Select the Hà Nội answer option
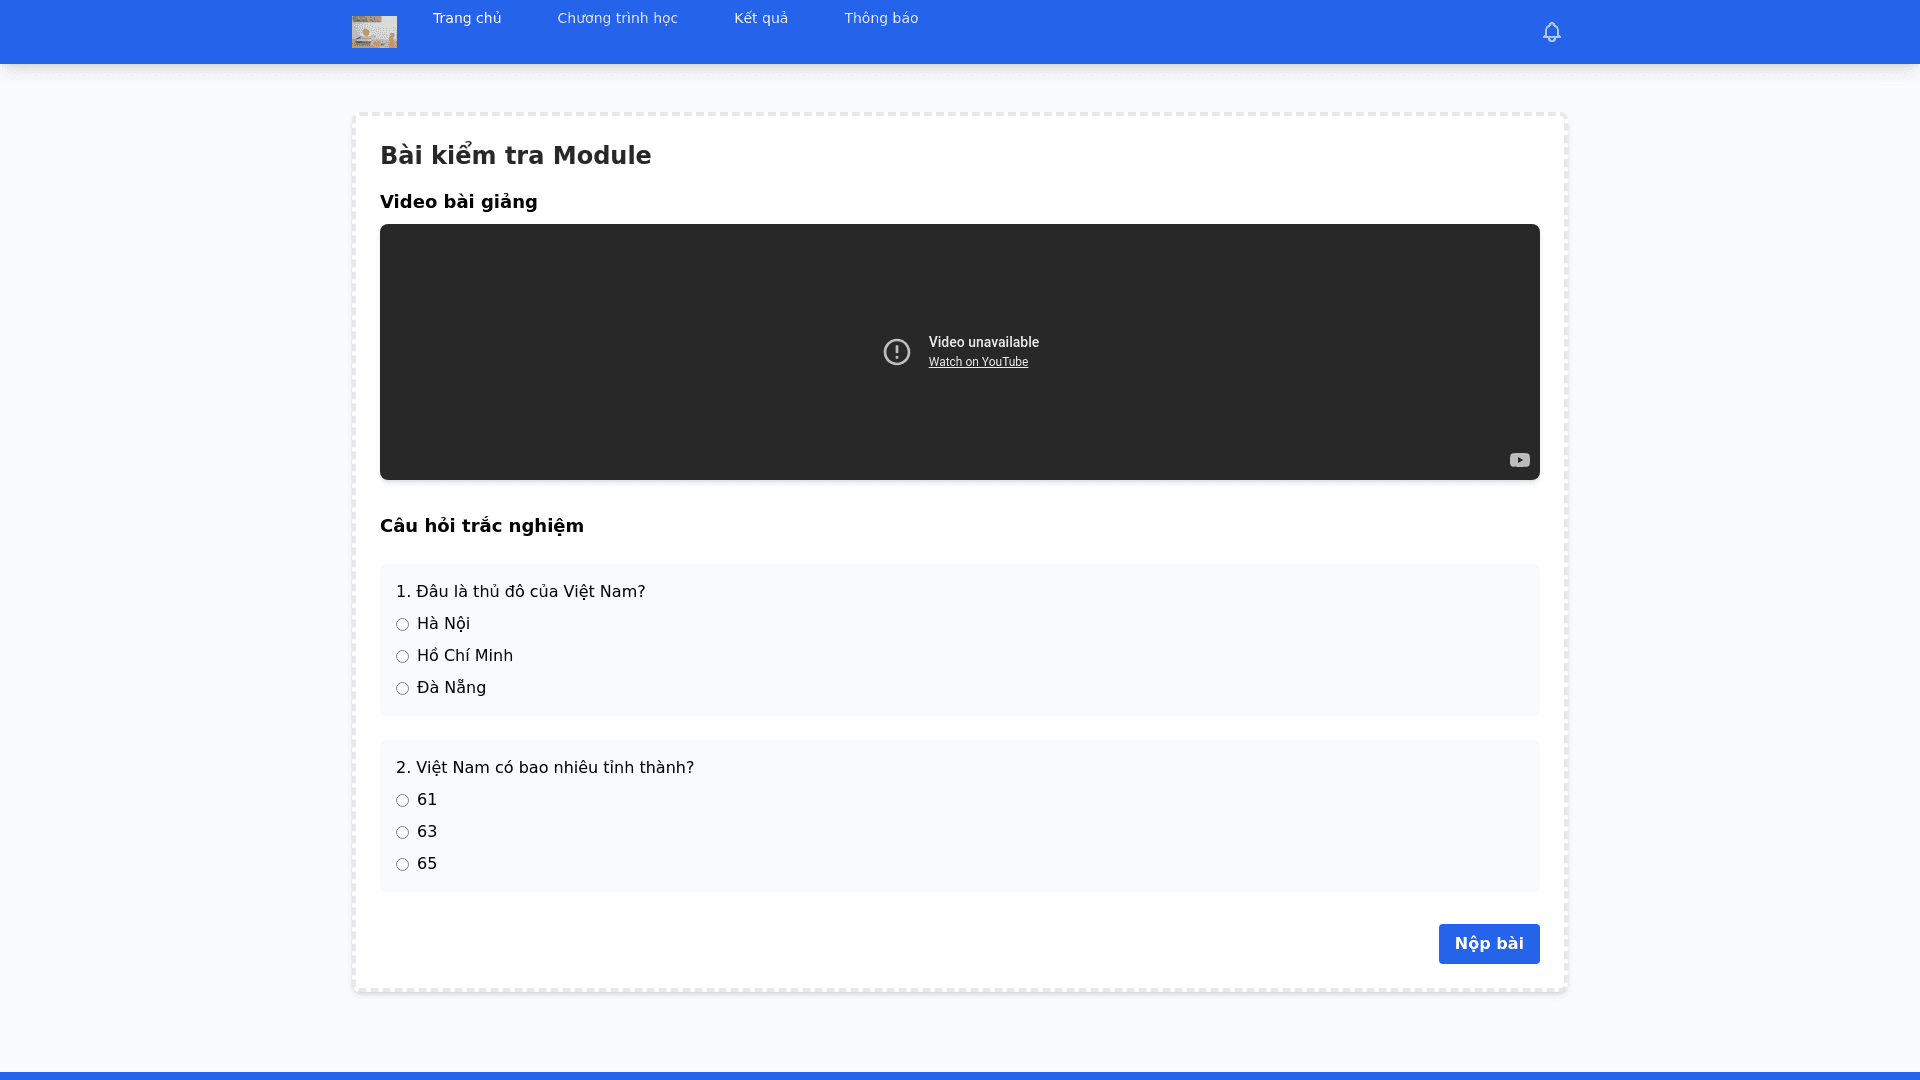 point(402,625)
